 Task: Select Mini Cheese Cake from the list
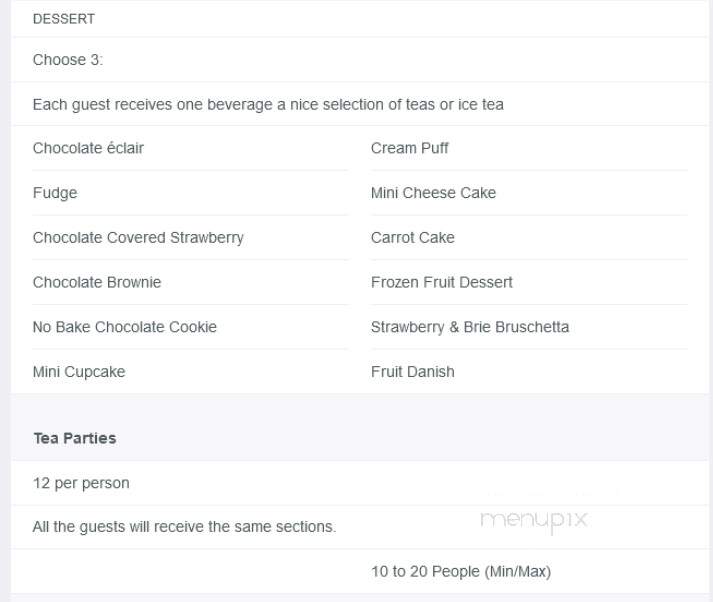point(433,193)
